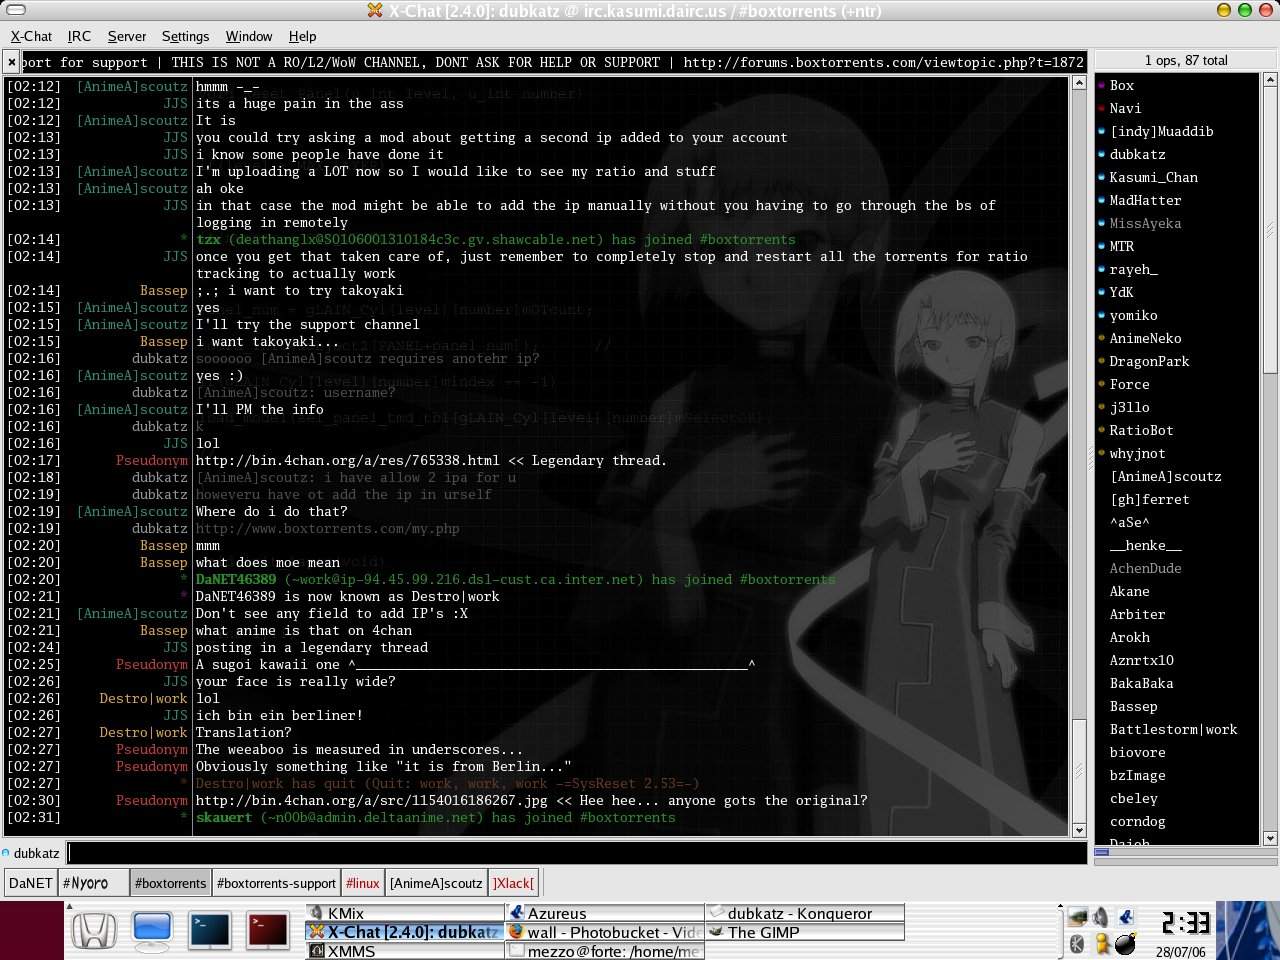The image size is (1280, 960).
Task: Open the X-Chat menu
Action: click(x=31, y=36)
